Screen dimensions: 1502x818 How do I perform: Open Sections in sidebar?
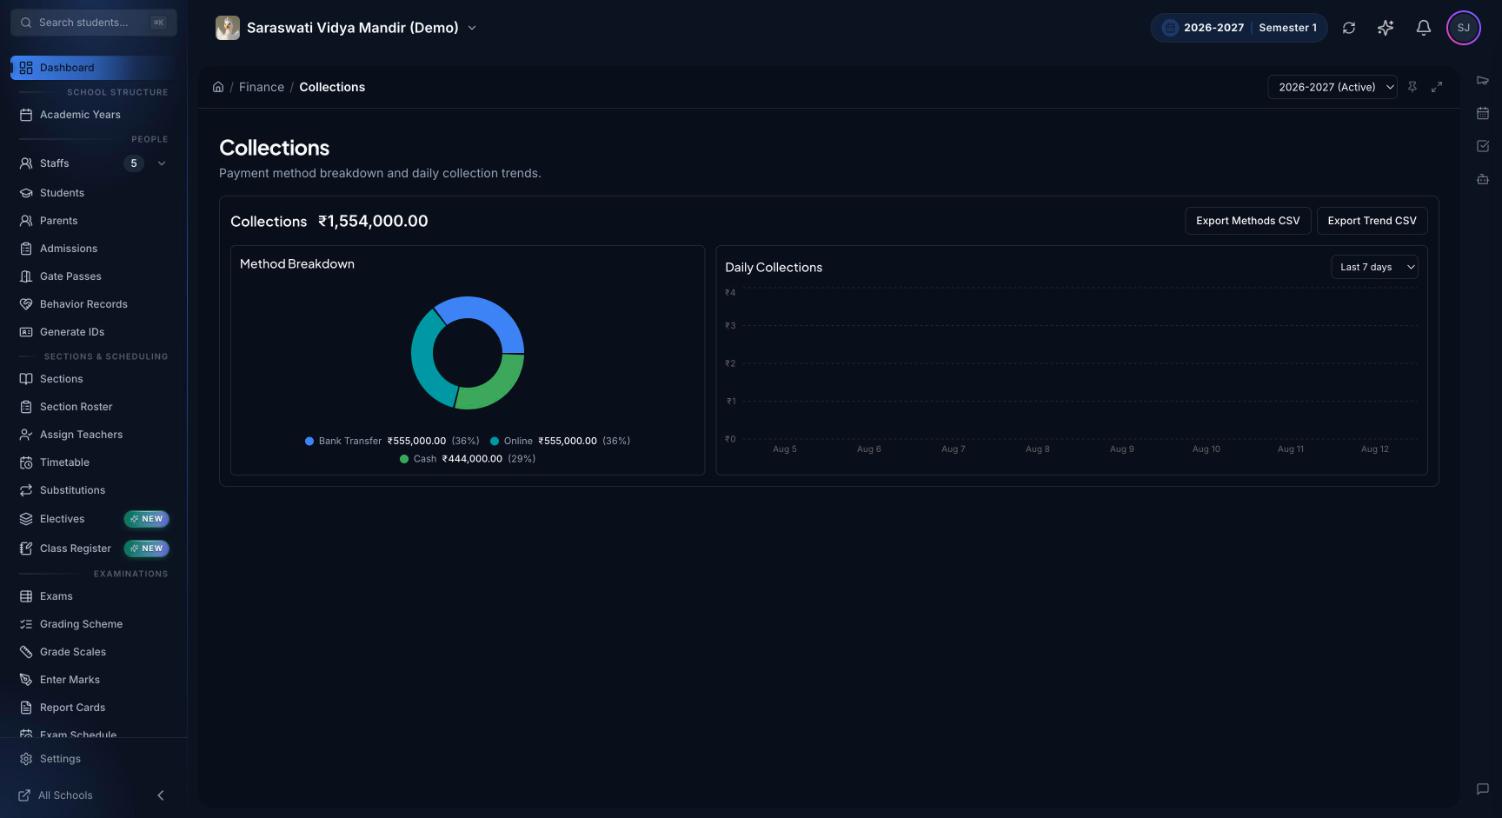[x=93, y=379]
